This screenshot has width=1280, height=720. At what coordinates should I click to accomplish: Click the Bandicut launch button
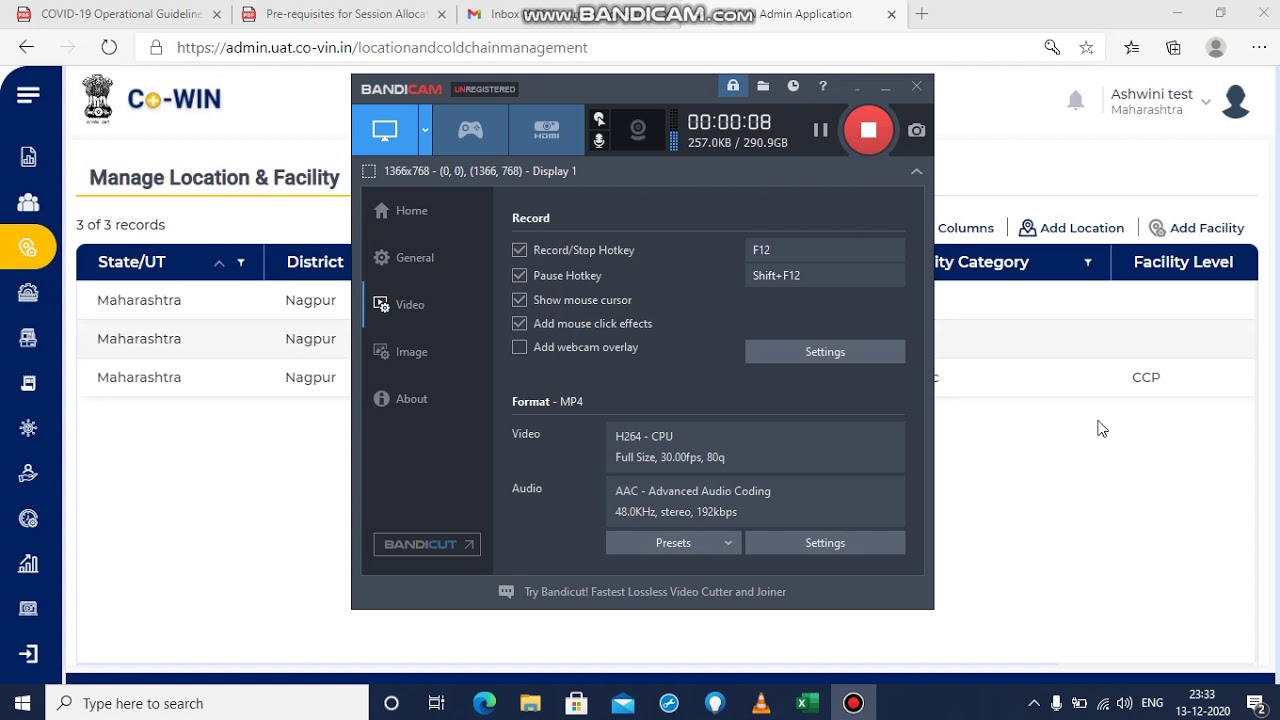[x=427, y=544]
